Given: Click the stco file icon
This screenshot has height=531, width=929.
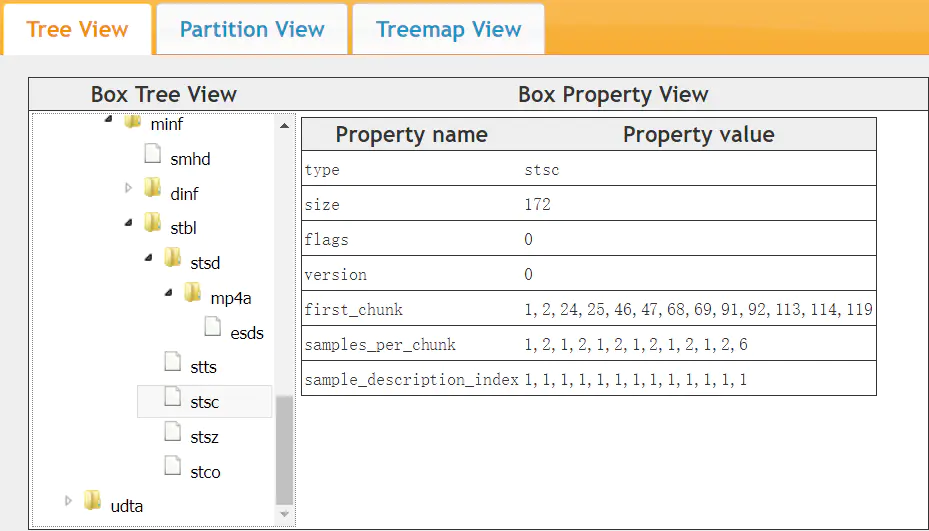Looking at the screenshot, I should pos(173,466).
